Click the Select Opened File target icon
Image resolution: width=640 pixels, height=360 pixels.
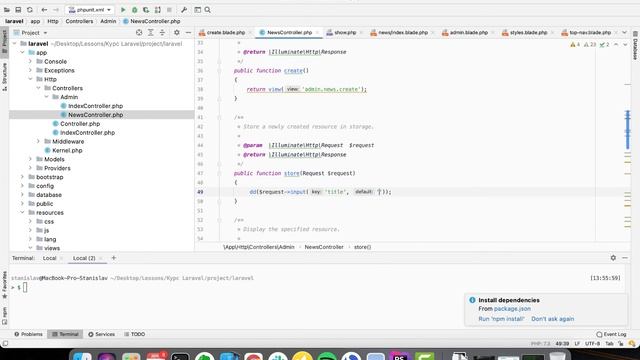pos(139,33)
